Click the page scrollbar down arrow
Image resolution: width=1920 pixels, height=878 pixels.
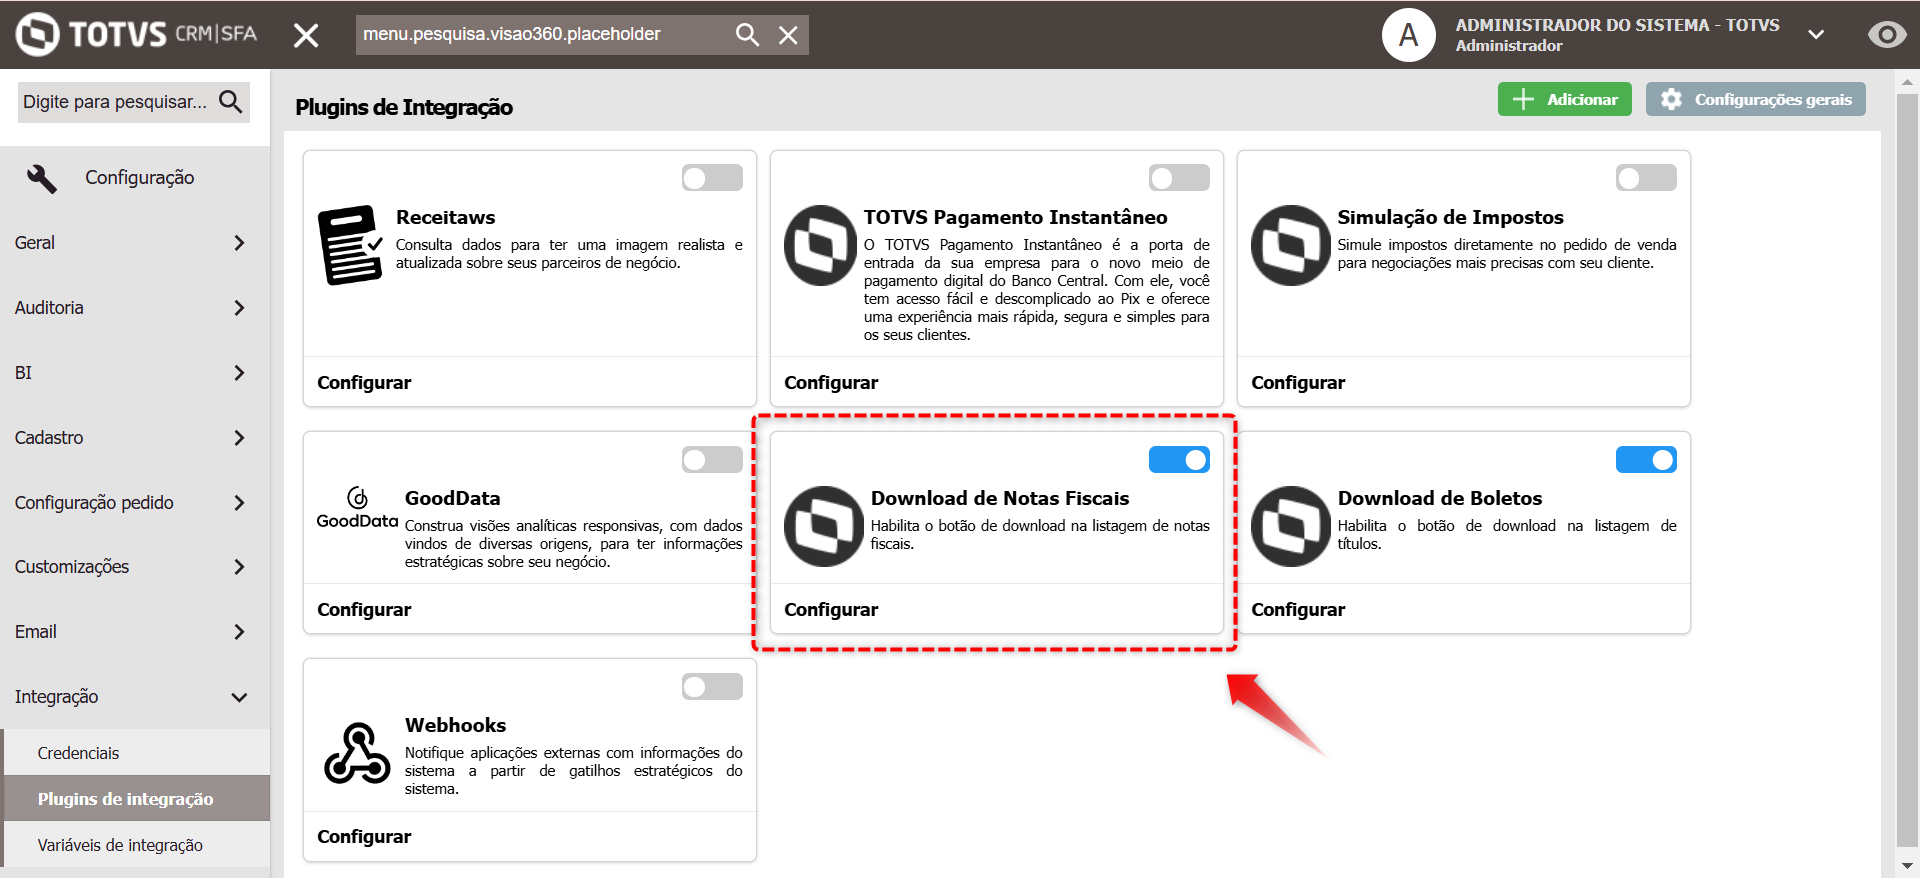point(1907,866)
